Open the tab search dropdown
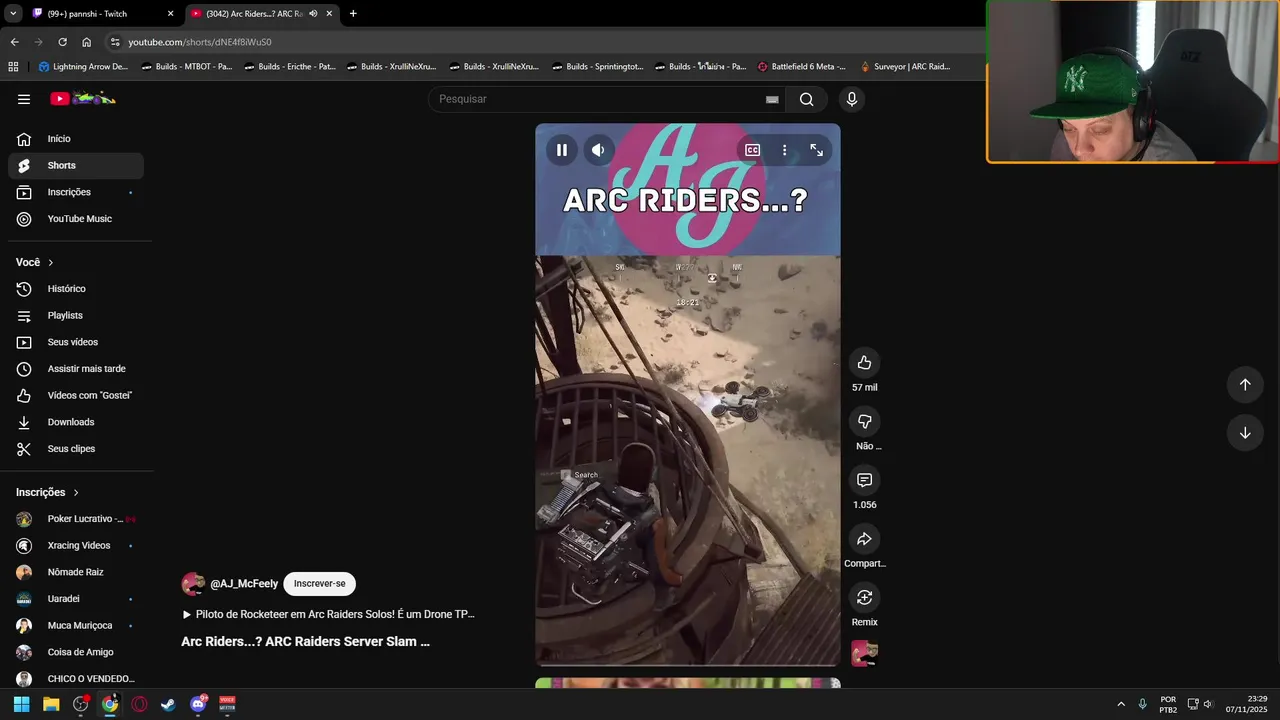This screenshot has height=720, width=1280. [x=13, y=14]
